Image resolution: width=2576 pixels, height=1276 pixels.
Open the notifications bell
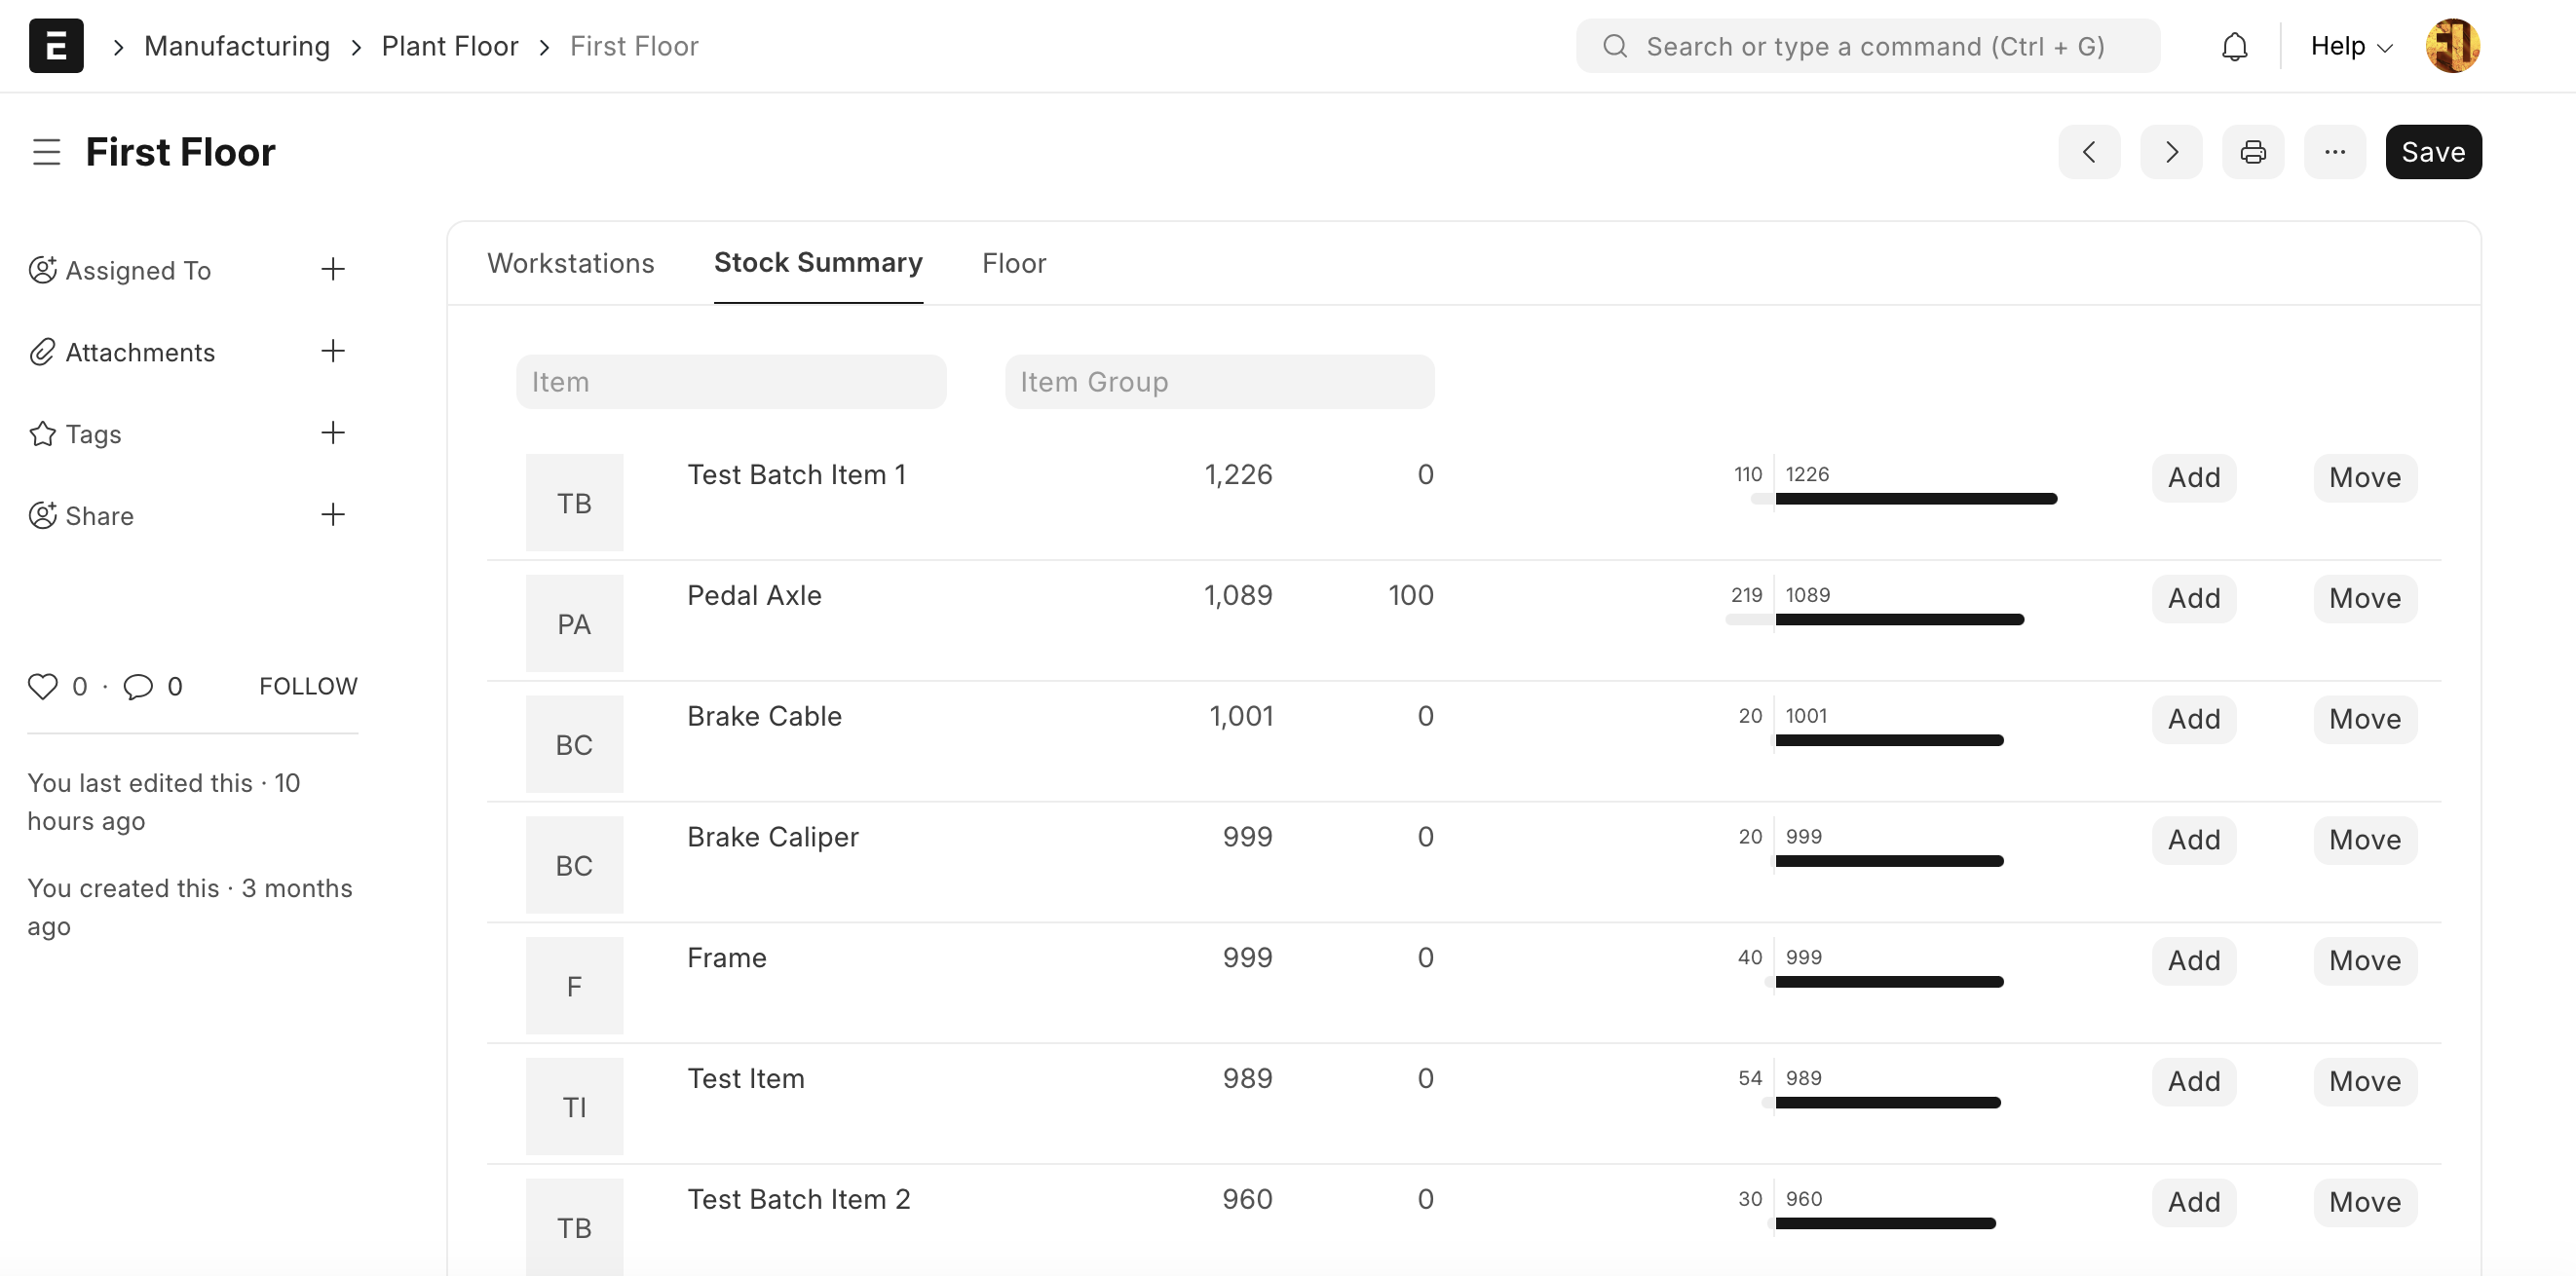[x=2234, y=46]
